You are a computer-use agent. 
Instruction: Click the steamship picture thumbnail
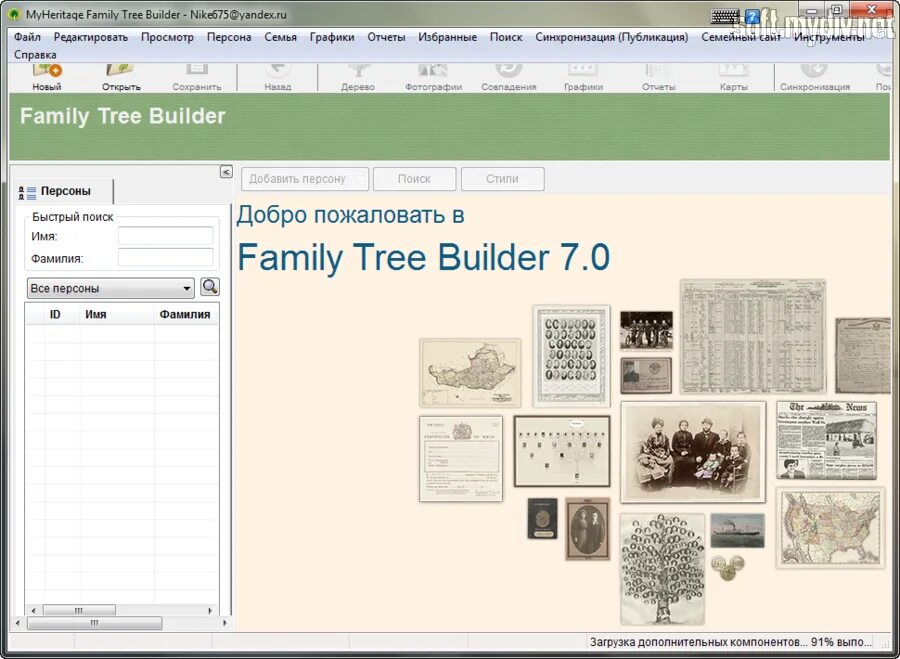point(738,530)
